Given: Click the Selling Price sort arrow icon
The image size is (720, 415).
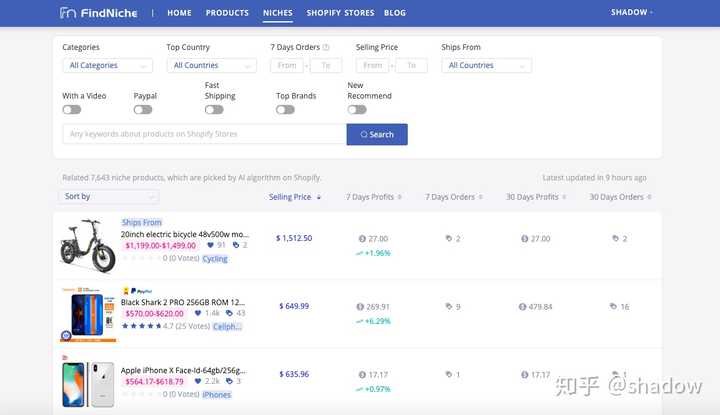Looking at the screenshot, I should point(319,197).
